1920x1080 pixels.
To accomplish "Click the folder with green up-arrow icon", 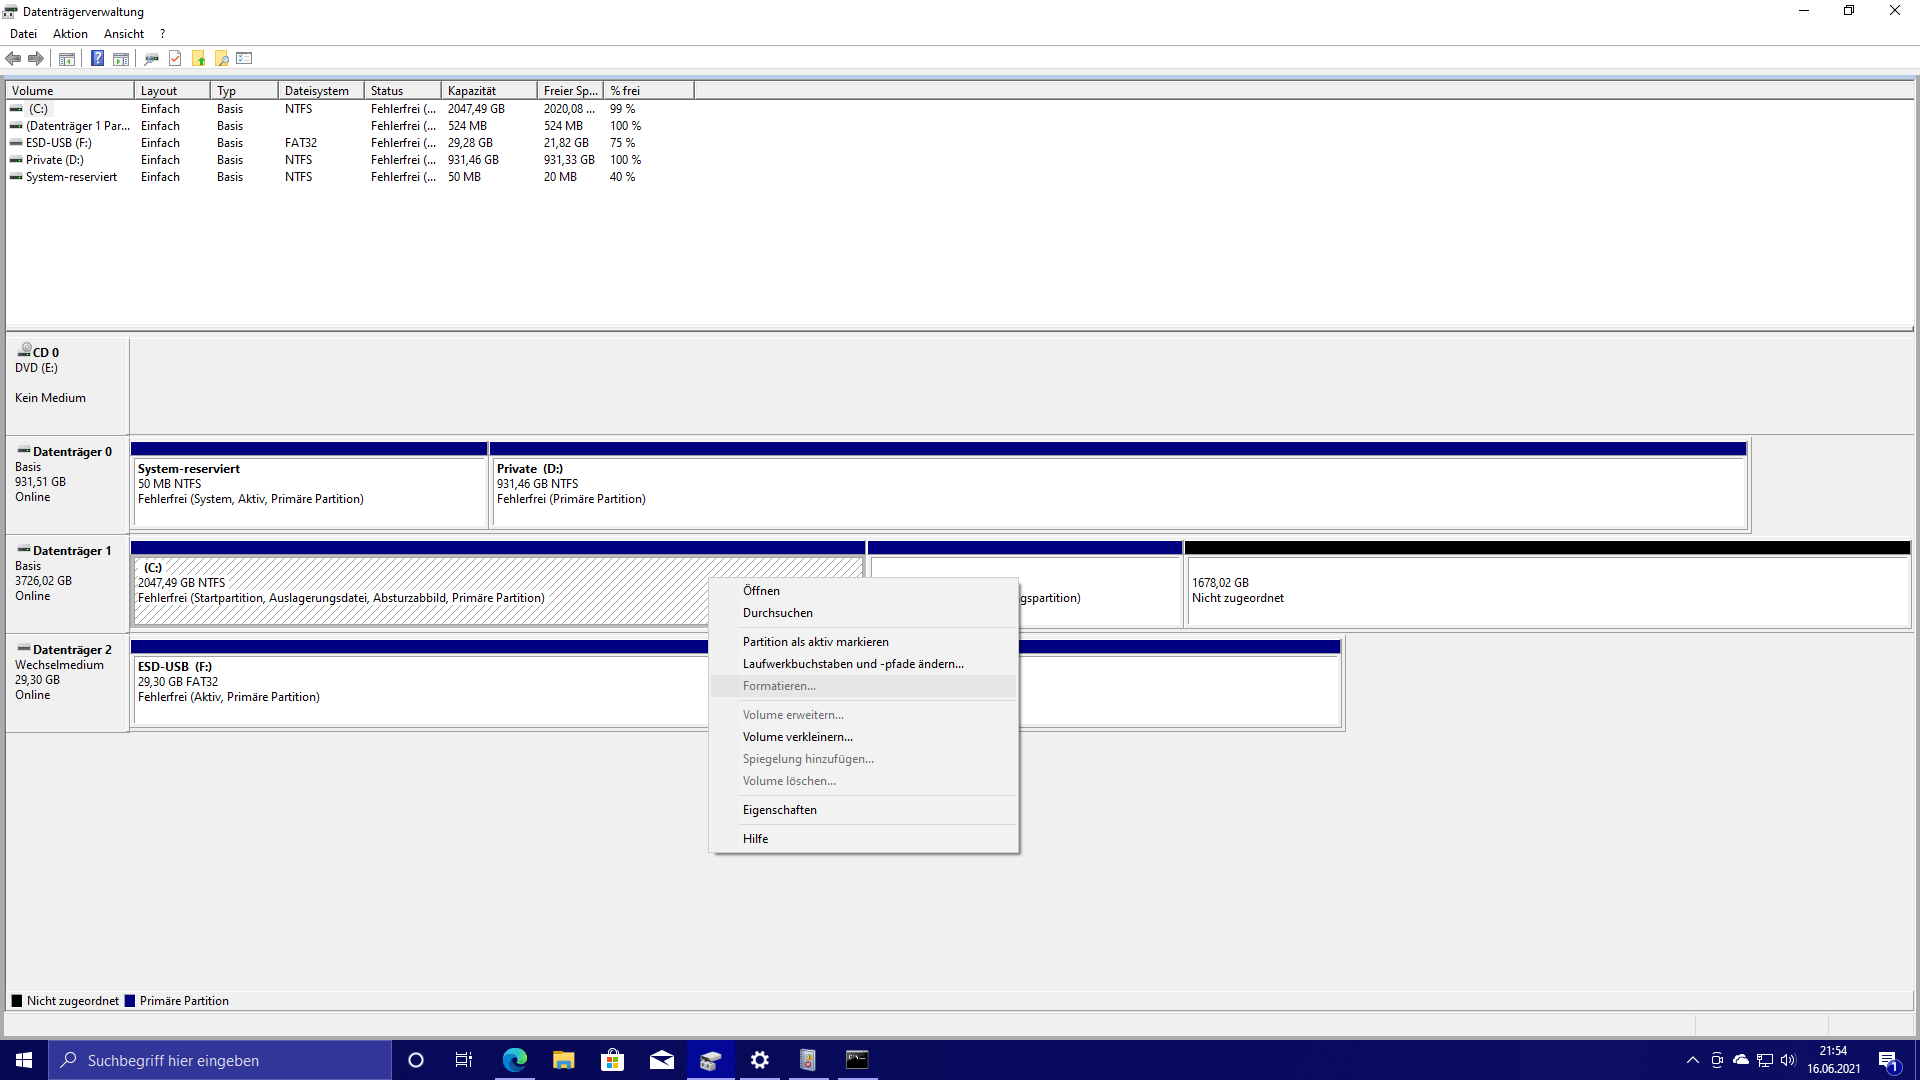I will tap(199, 58).
